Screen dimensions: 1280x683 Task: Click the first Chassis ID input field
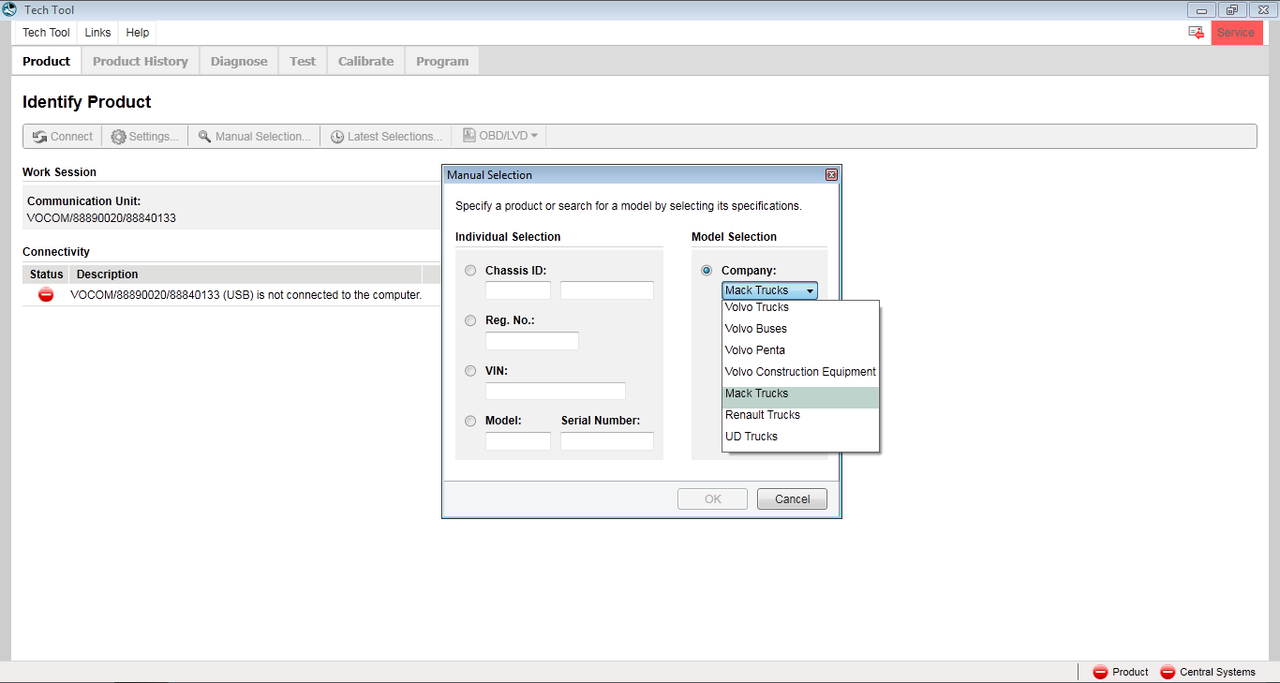(518, 290)
